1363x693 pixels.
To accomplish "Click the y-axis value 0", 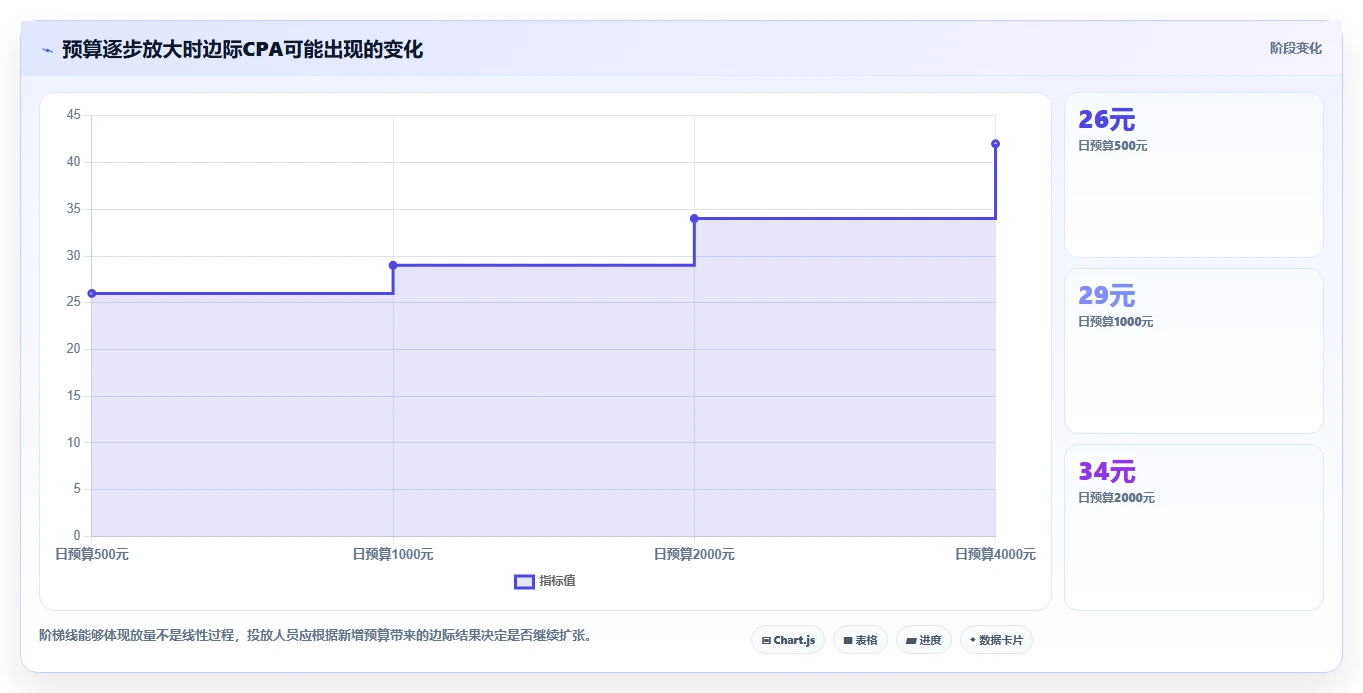I will coord(77,536).
